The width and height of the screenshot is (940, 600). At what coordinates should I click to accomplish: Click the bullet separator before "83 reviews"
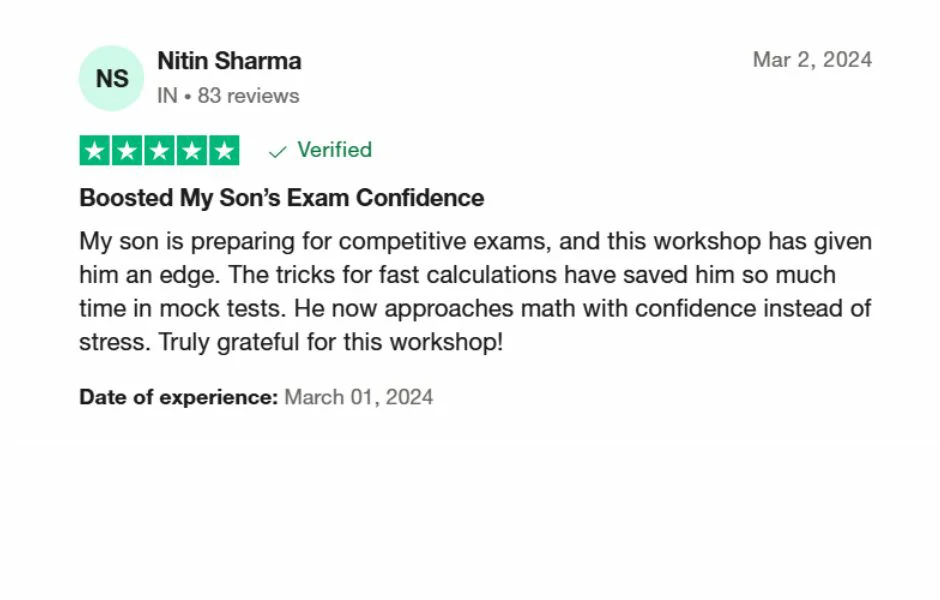(x=187, y=96)
